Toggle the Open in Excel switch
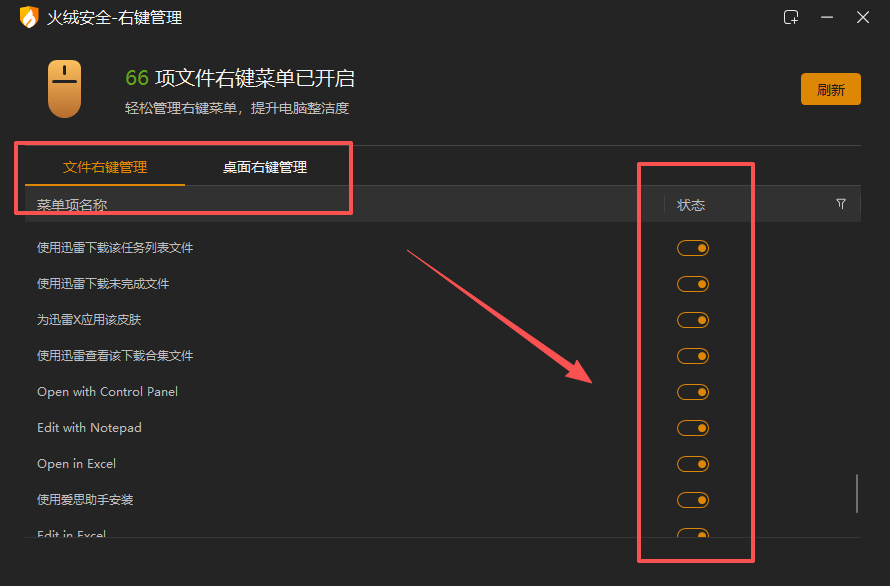Viewport: 890px width, 586px height. pos(692,464)
